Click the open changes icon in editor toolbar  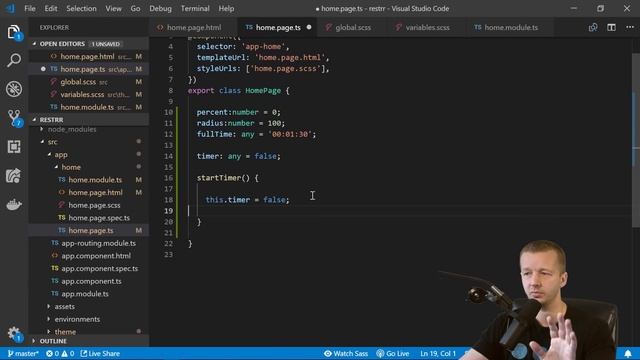593,27
